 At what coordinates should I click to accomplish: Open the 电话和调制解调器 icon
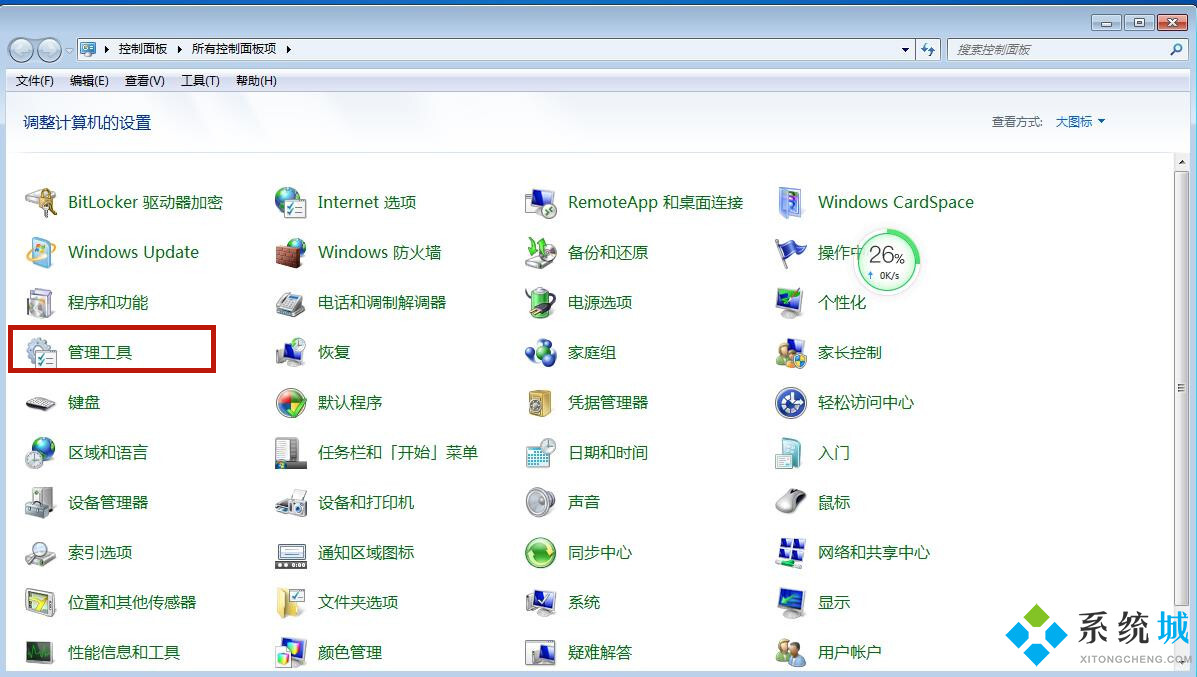pyautogui.click(x=291, y=303)
